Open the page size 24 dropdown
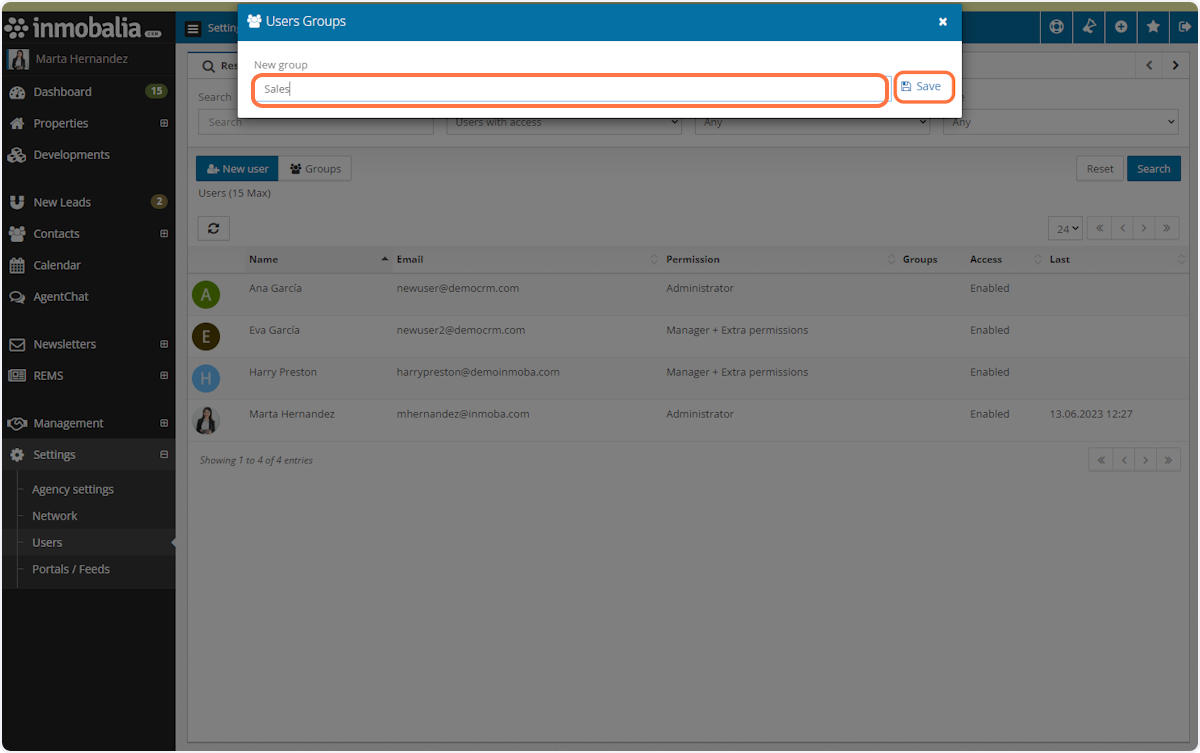This screenshot has height=753, width=1200. [x=1068, y=228]
